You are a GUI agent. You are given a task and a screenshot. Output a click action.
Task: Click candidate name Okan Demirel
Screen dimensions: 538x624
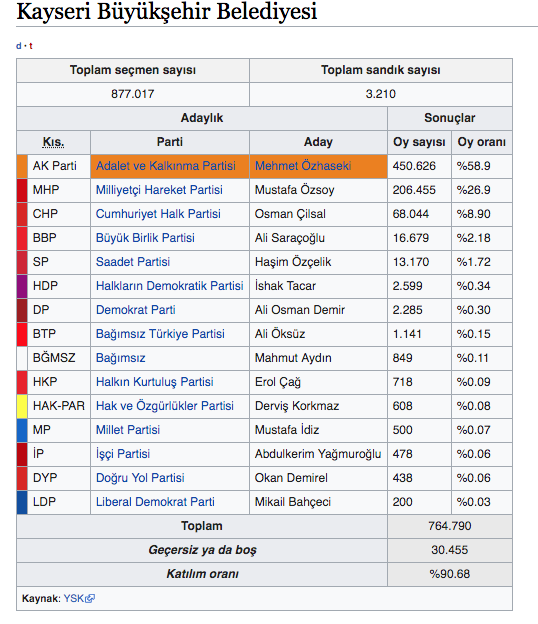pos(291,478)
